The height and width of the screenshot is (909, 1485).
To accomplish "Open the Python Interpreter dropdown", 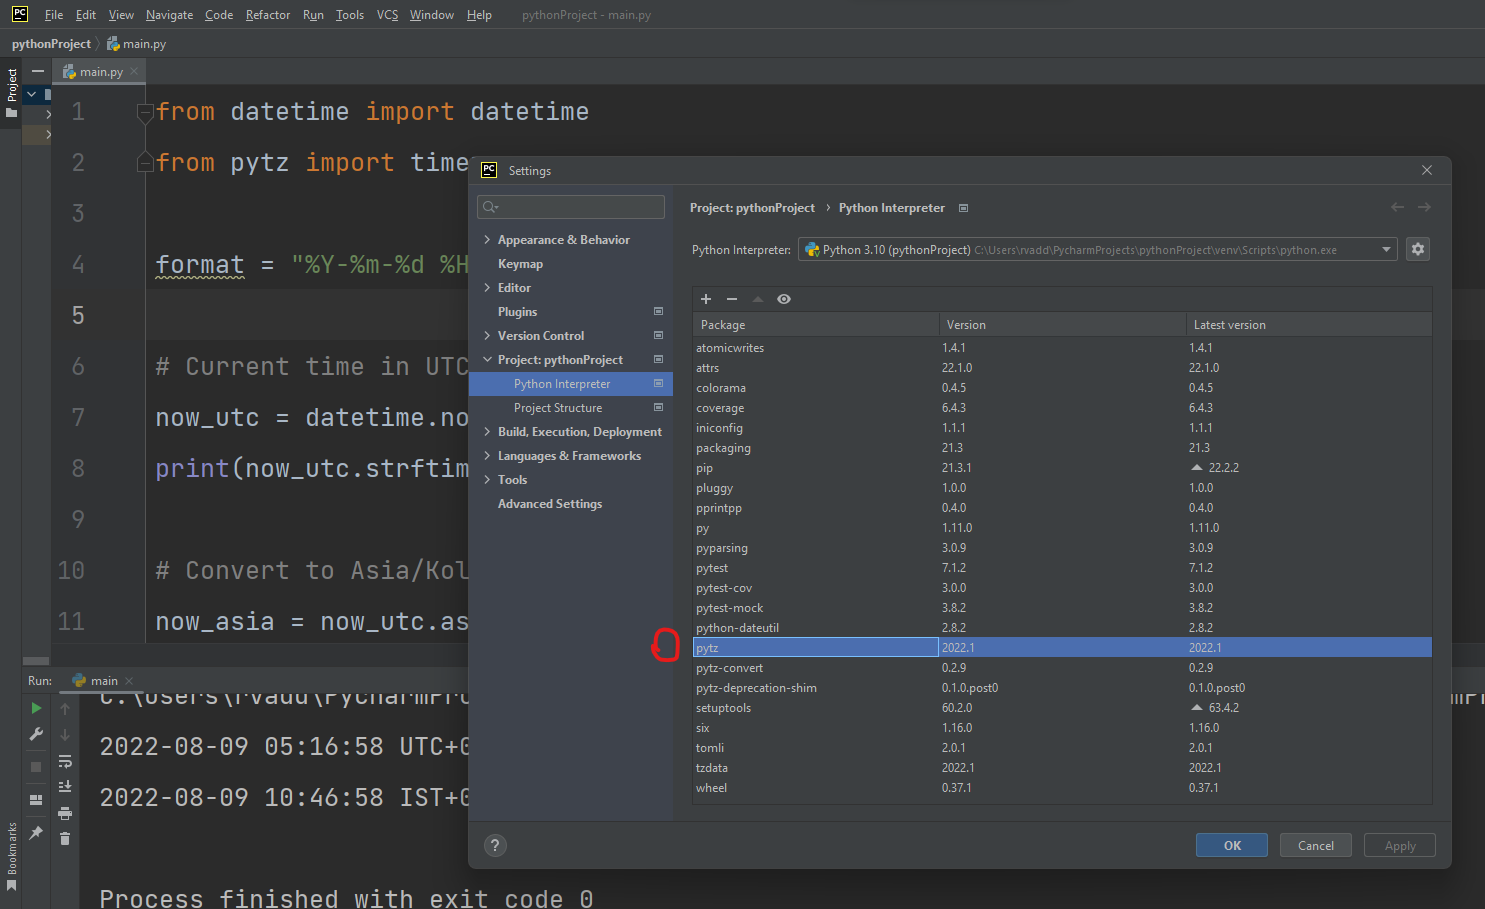I will [1388, 250].
